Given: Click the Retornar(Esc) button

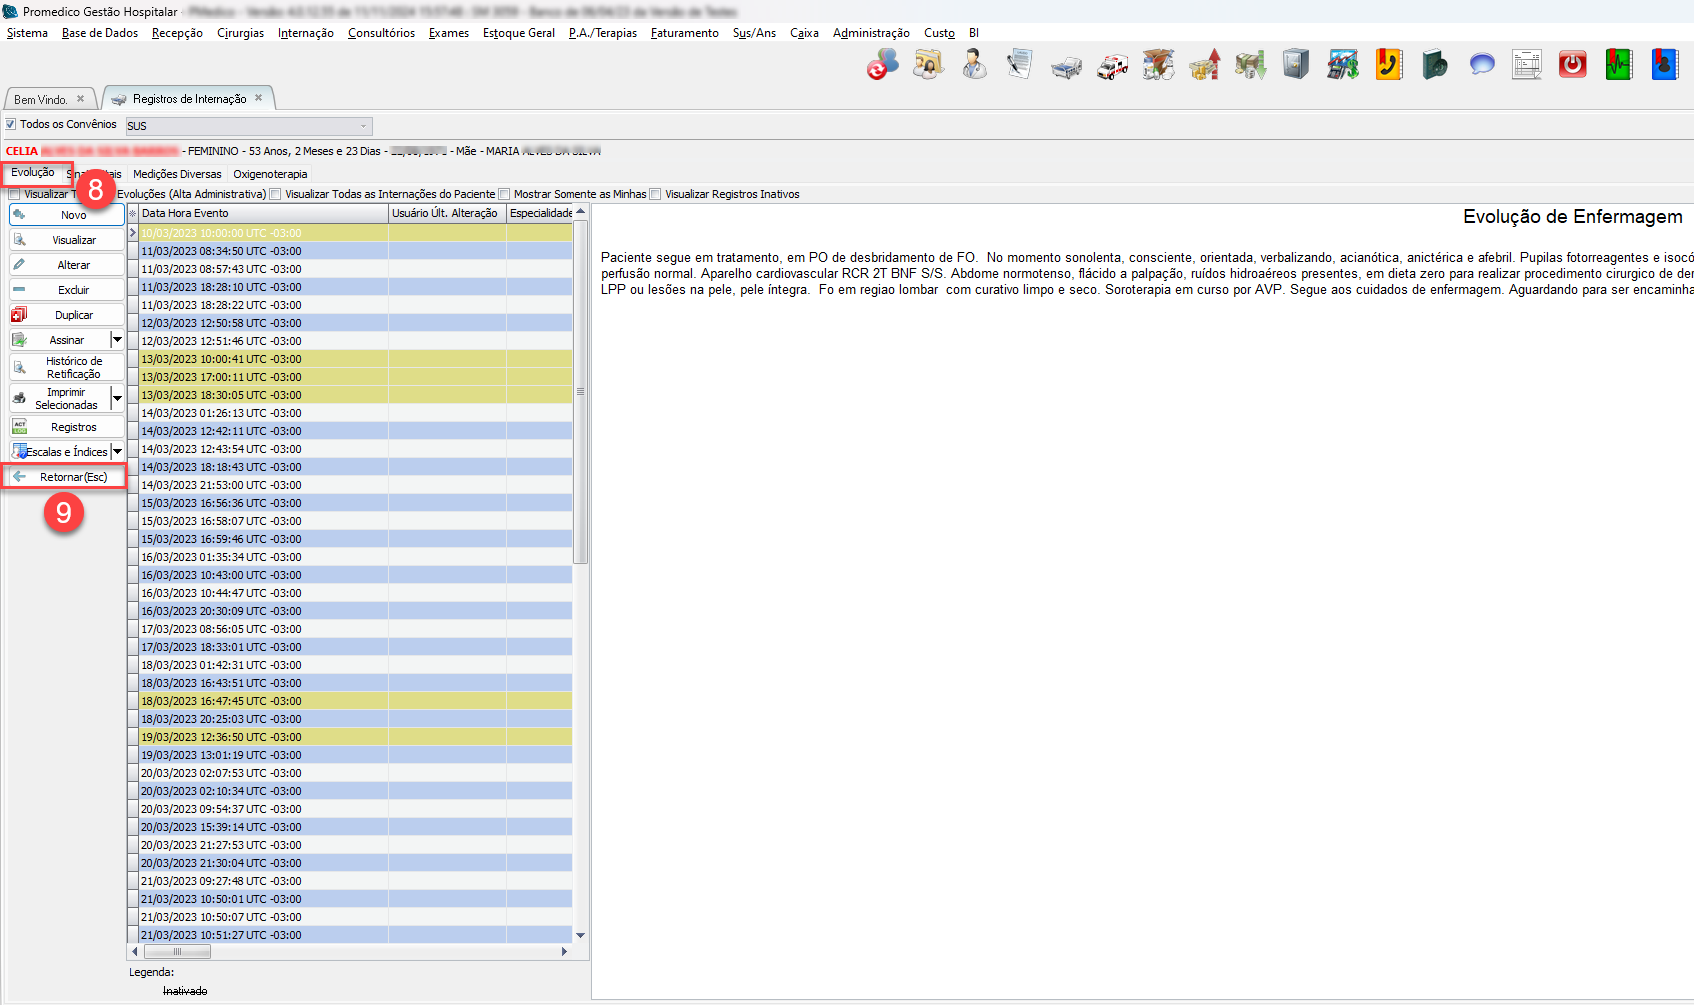Looking at the screenshot, I should (x=67, y=477).
